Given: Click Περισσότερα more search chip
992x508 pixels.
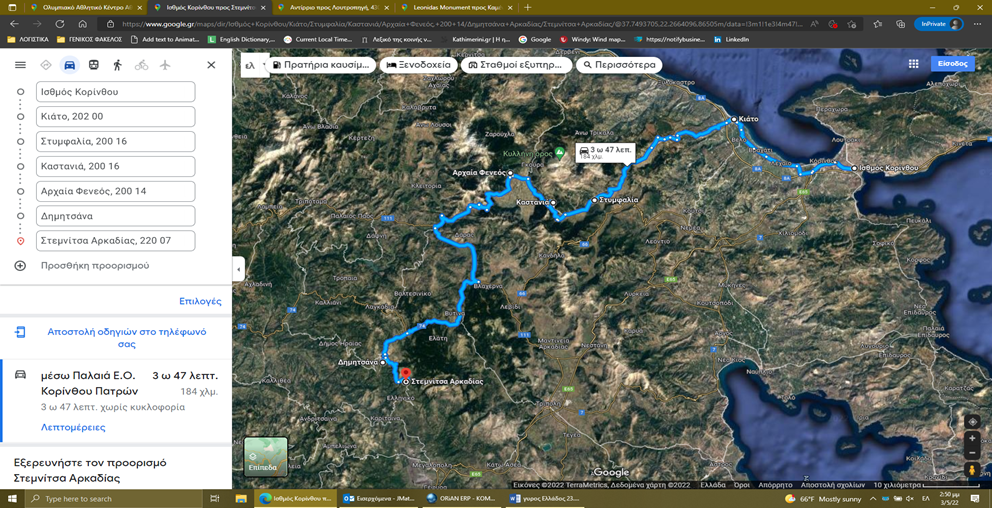Looking at the screenshot, I should point(619,65).
